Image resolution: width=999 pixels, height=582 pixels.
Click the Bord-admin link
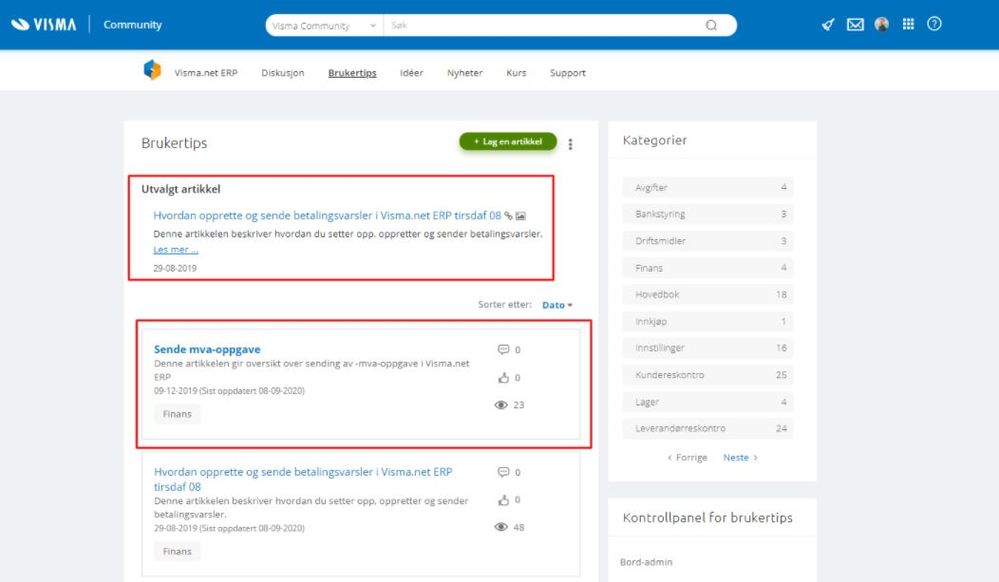tap(646, 562)
